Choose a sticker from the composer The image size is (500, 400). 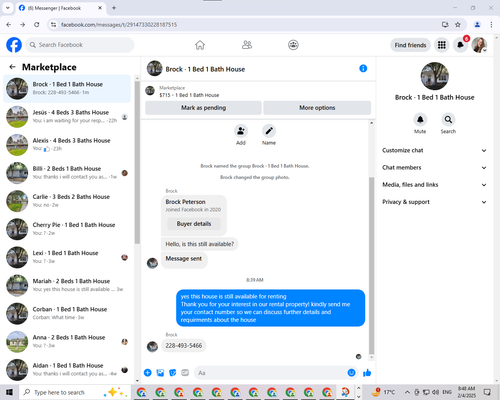tap(173, 373)
